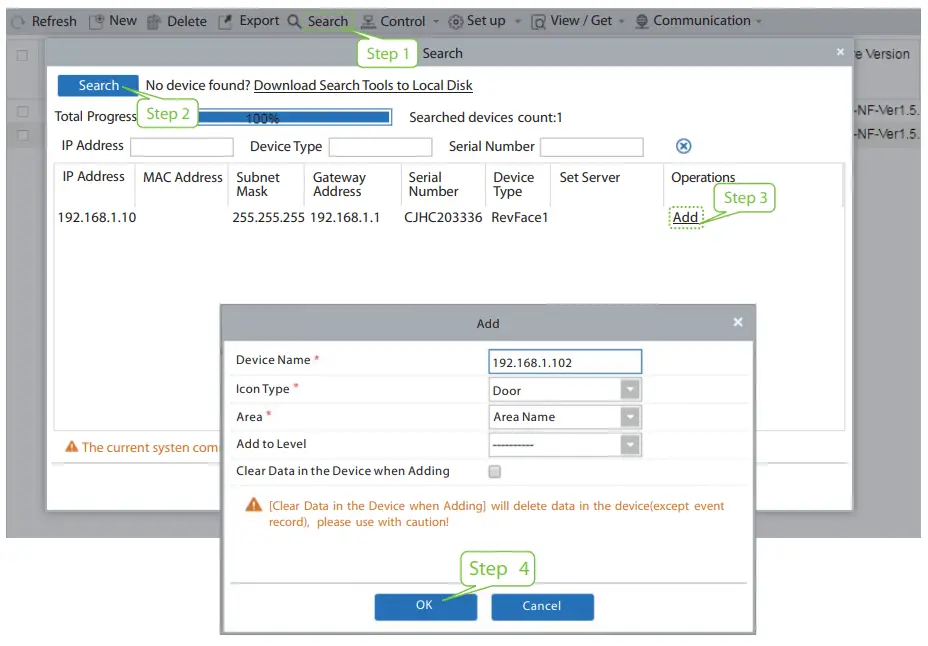
Task: Click the Total Progress bar at 100%
Action: point(294,117)
